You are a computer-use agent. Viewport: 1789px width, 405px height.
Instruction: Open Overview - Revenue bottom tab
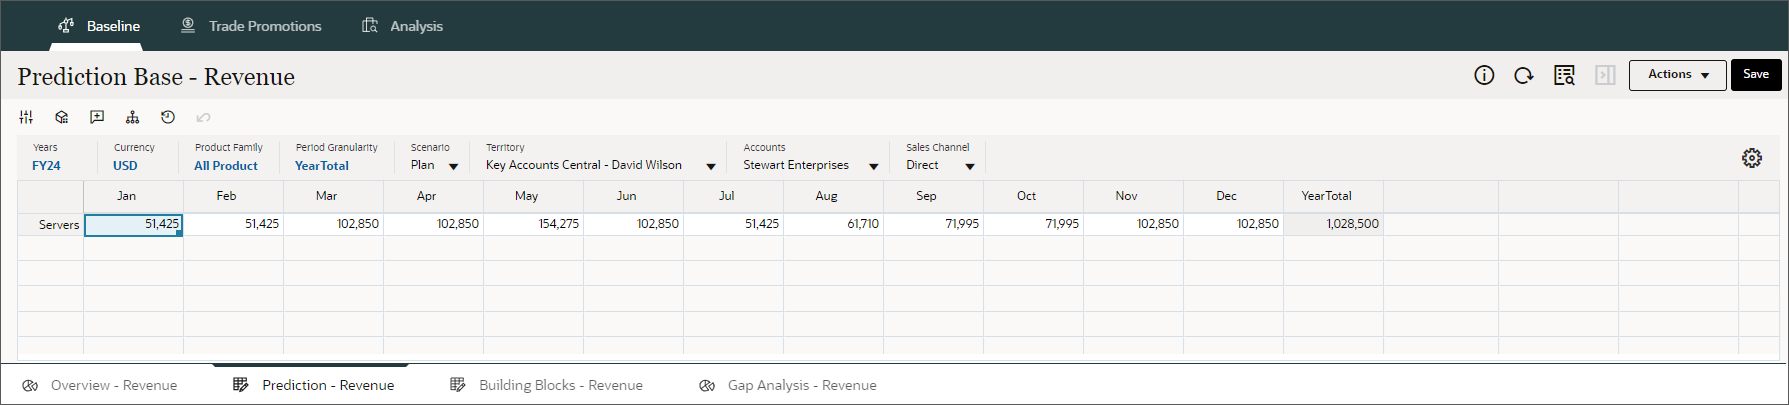point(100,385)
